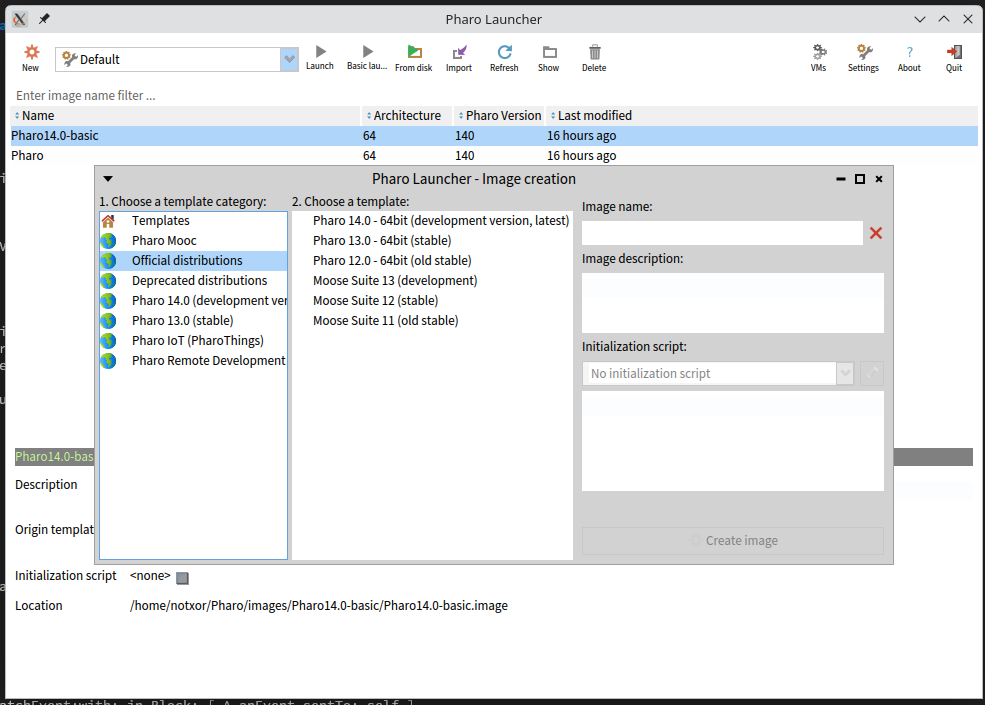
Task: Select the Pharo Mooc template category
Action: coord(164,241)
